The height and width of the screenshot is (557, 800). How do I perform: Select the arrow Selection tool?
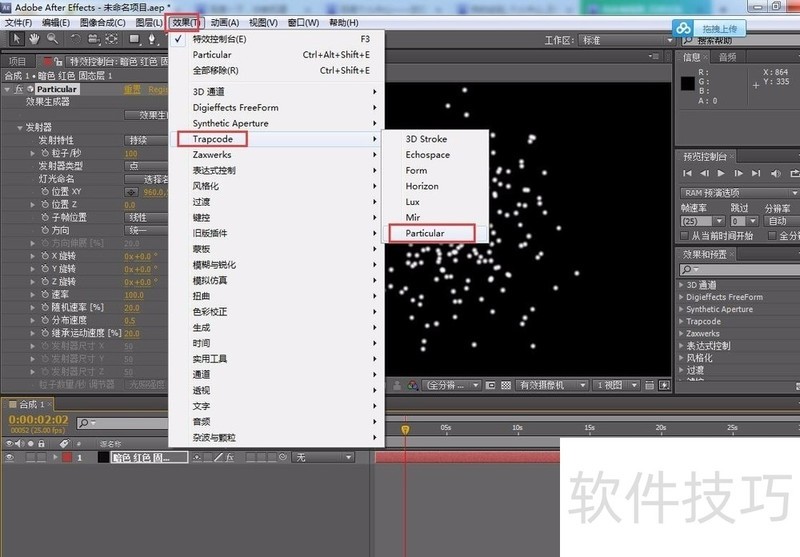16,39
